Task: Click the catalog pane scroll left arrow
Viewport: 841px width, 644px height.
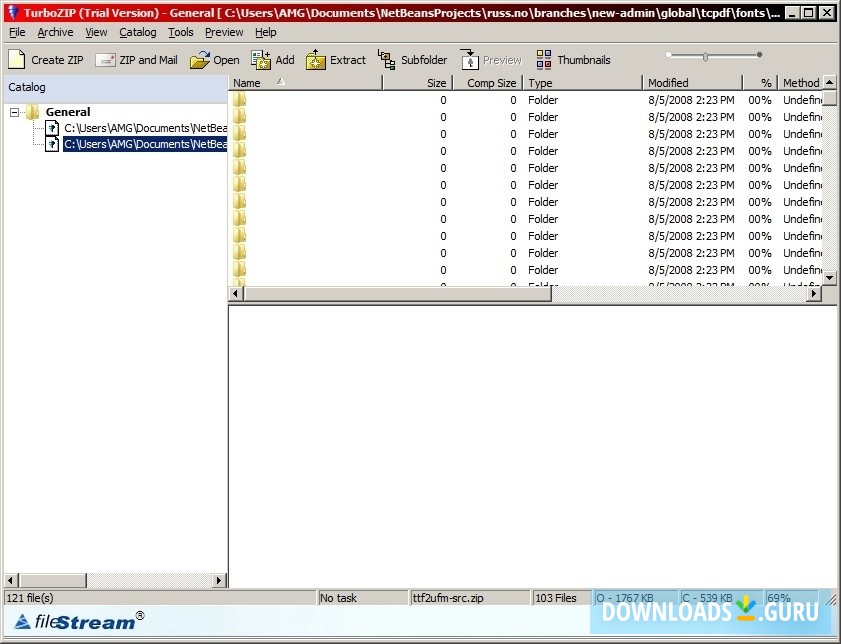Action: pos(11,580)
